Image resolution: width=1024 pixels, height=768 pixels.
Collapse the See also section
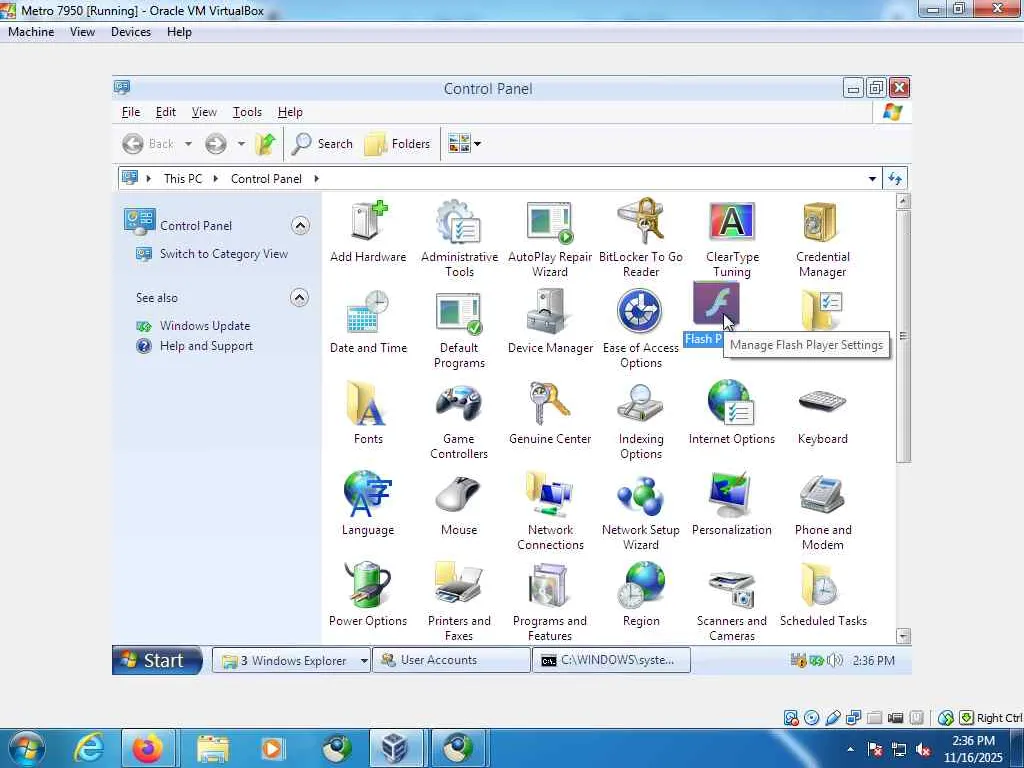coord(299,298)
